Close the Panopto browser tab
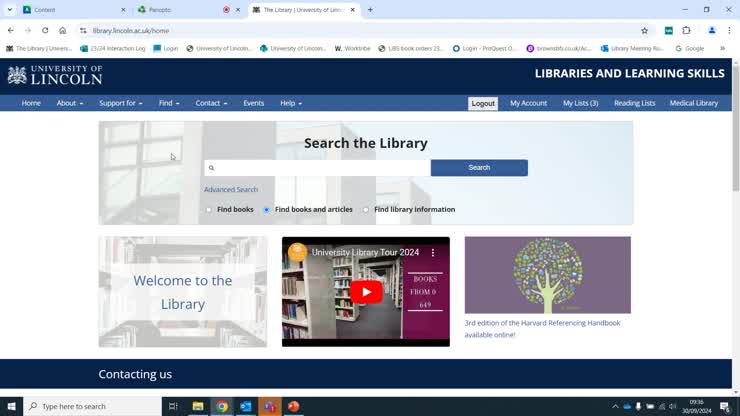Image resolution: width=740 pixels, height=416 pixels. click(x=238, y=9)
